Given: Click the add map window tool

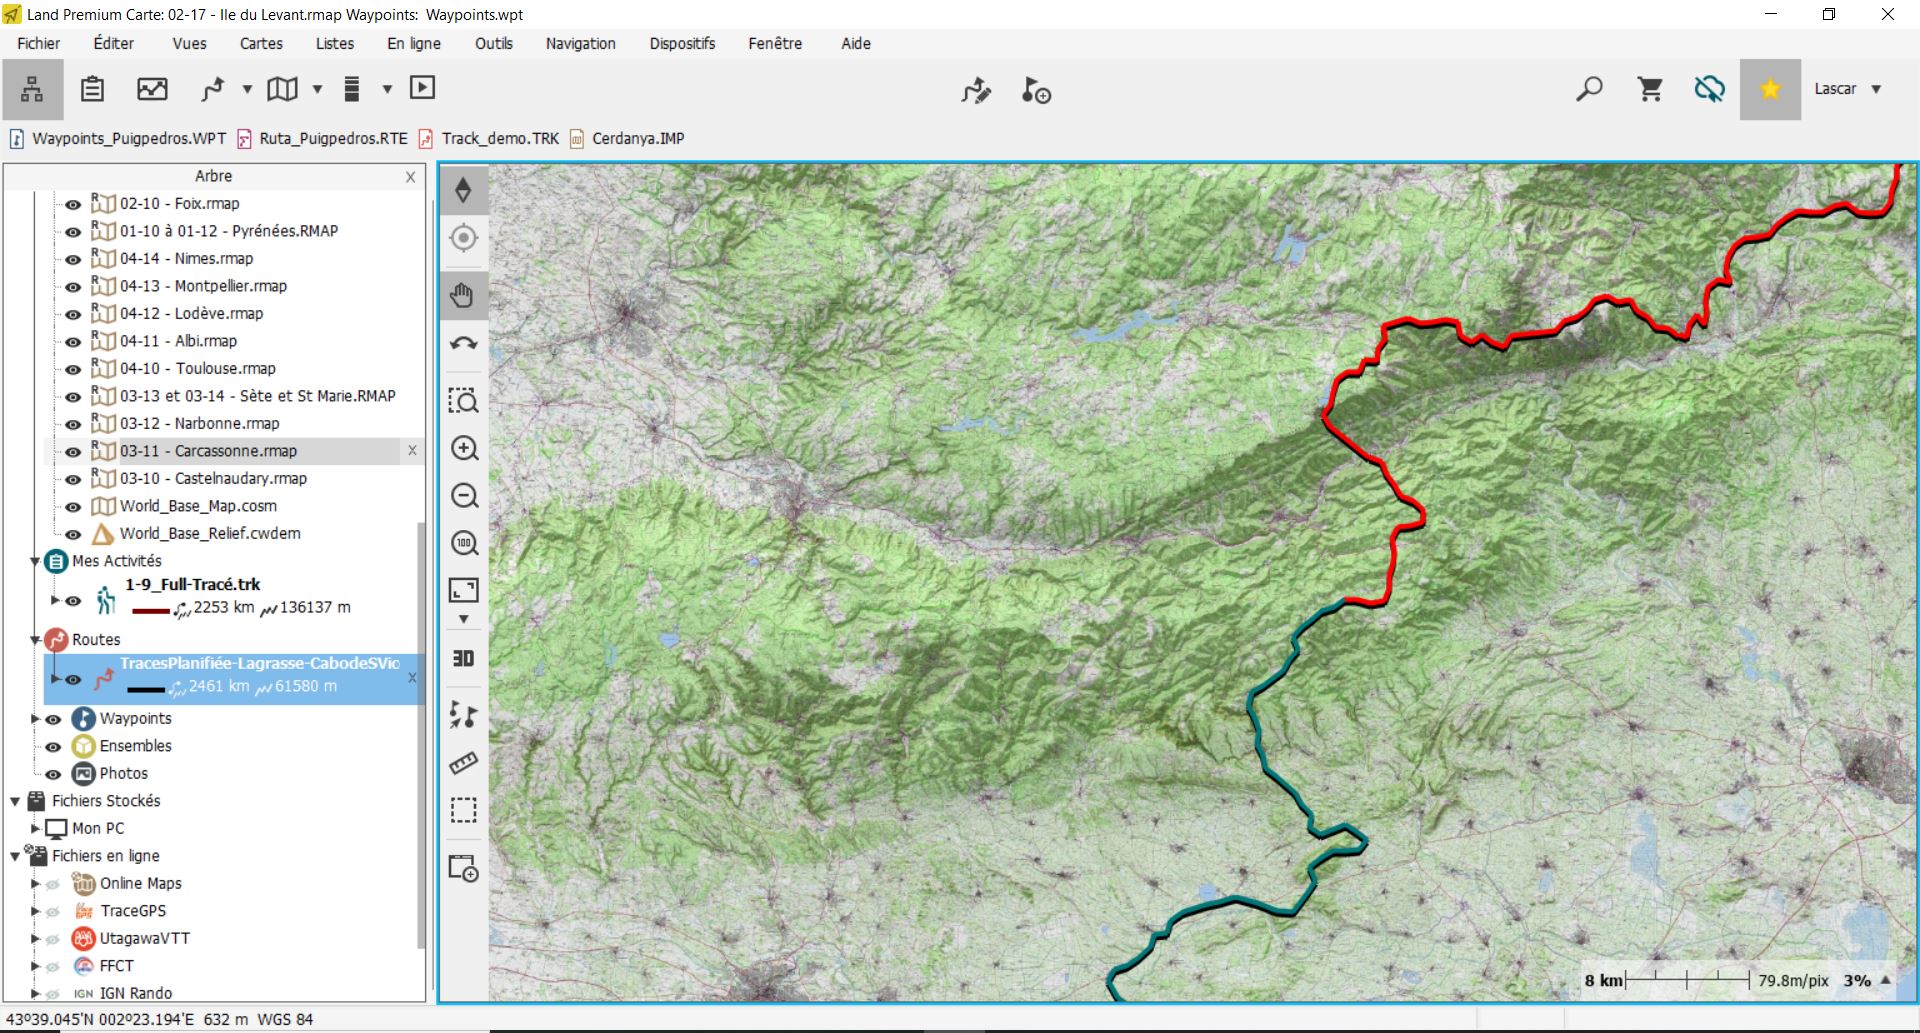Looking at the screenshot, I should pyautogui.click(x=464, y=868).
